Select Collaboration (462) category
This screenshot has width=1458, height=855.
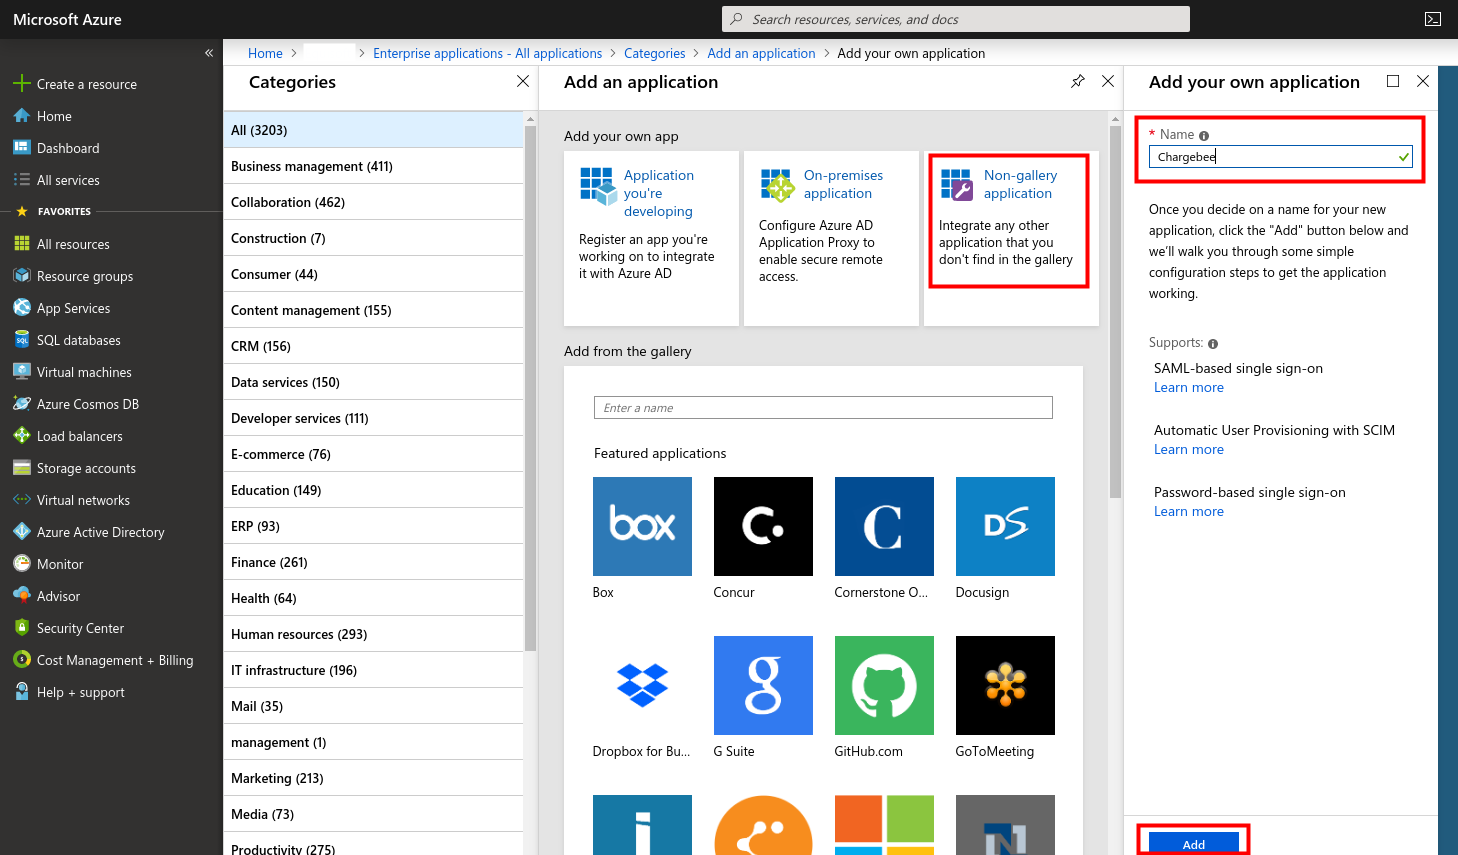pos(373,202)
